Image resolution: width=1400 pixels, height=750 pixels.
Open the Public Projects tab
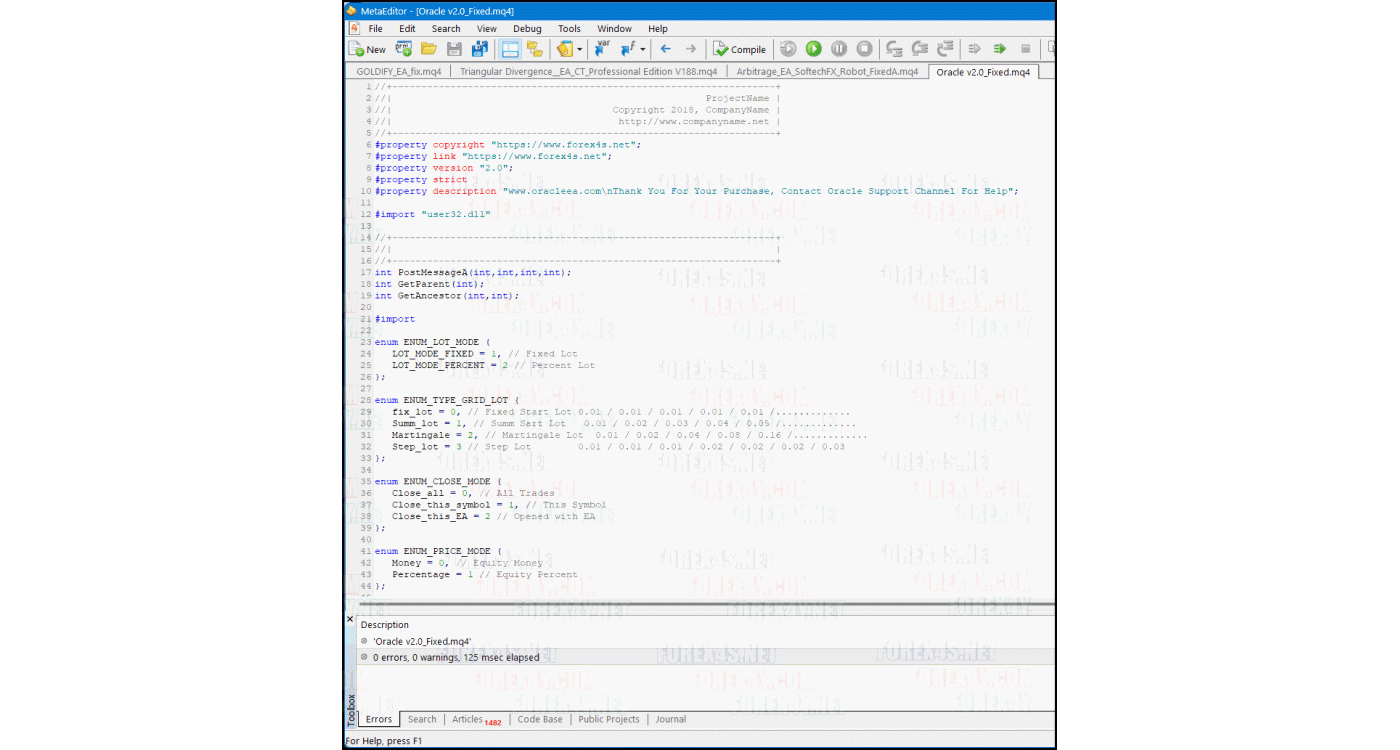click(x=609, y=719)
